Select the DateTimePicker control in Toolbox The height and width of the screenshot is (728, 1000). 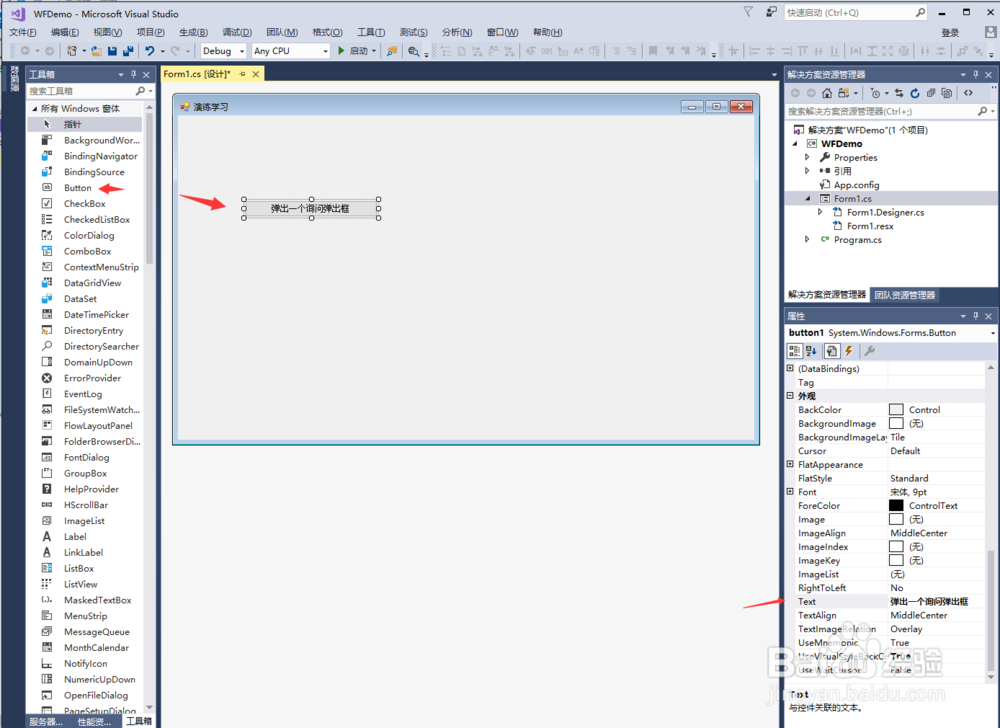[x=96, y=315]
